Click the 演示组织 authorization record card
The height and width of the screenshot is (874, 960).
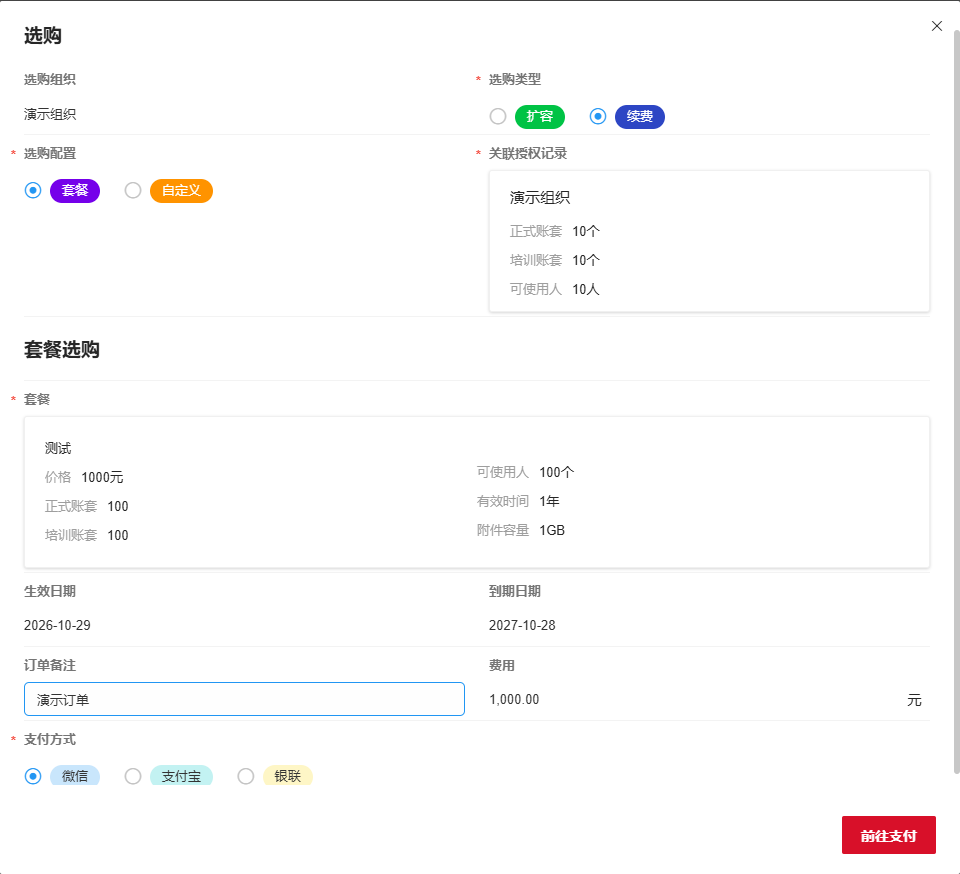pos(709,240)
